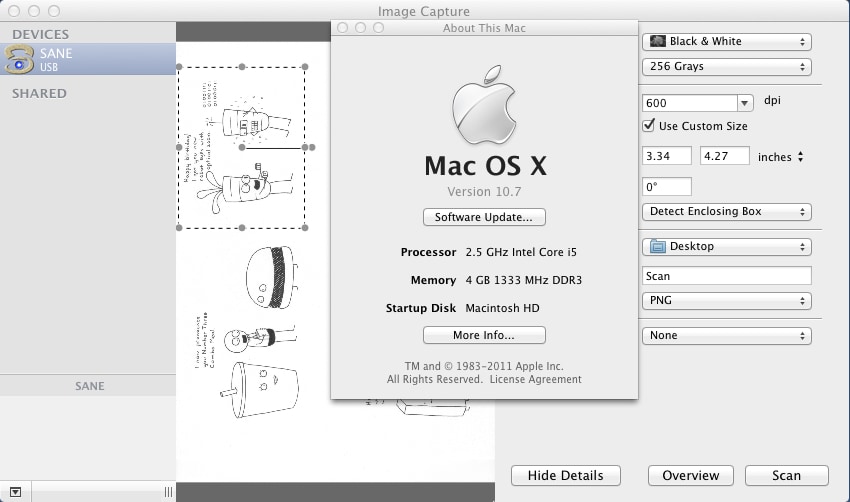The height and width of the screenshot is (502, 850).
Task: Open the None image correction dropdown
Action: pos(726,336)
